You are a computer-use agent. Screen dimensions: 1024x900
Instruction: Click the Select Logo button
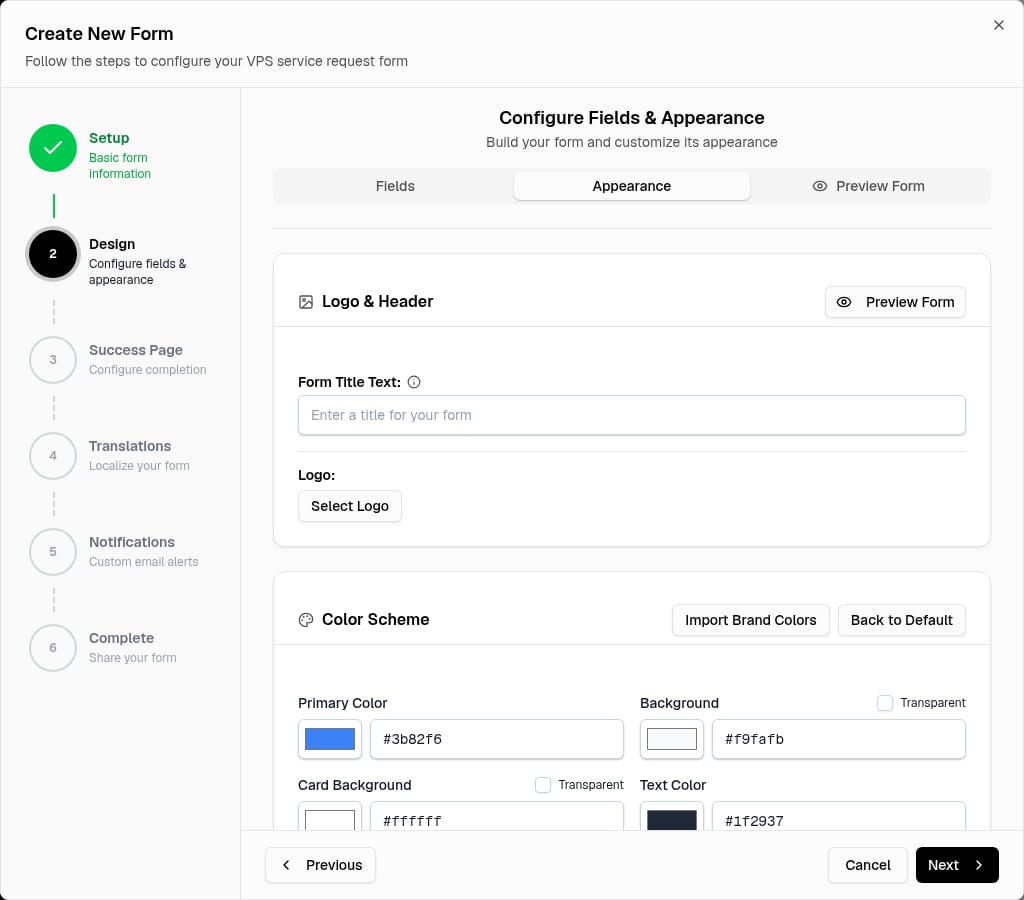[350, 506]
